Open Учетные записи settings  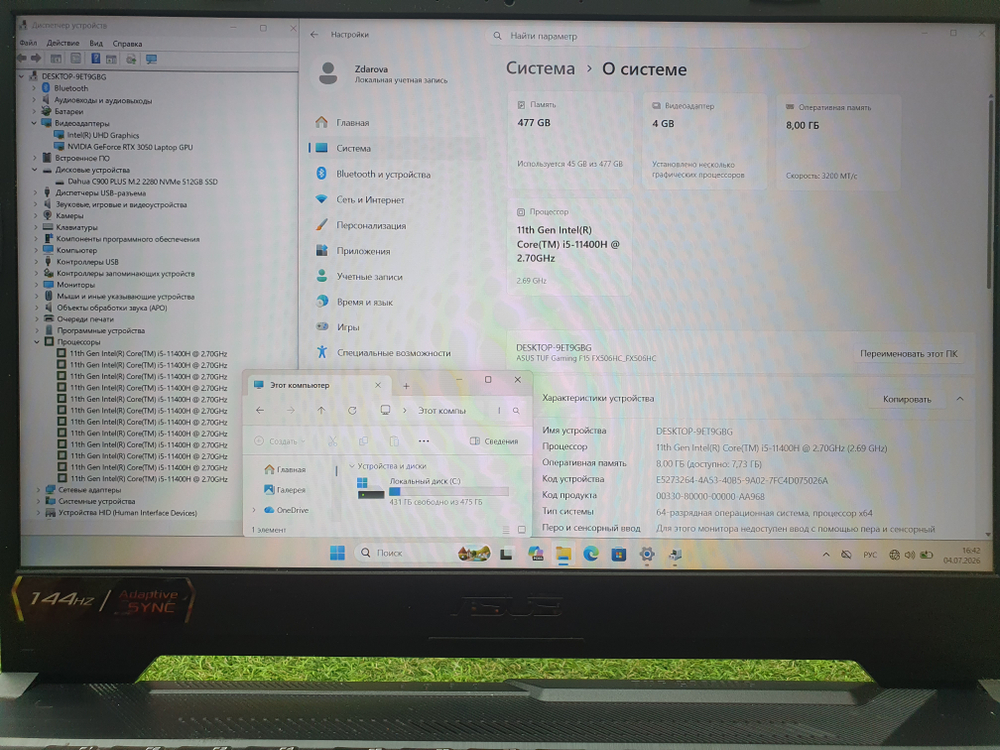pyautogui.click(x=369, y=277)
